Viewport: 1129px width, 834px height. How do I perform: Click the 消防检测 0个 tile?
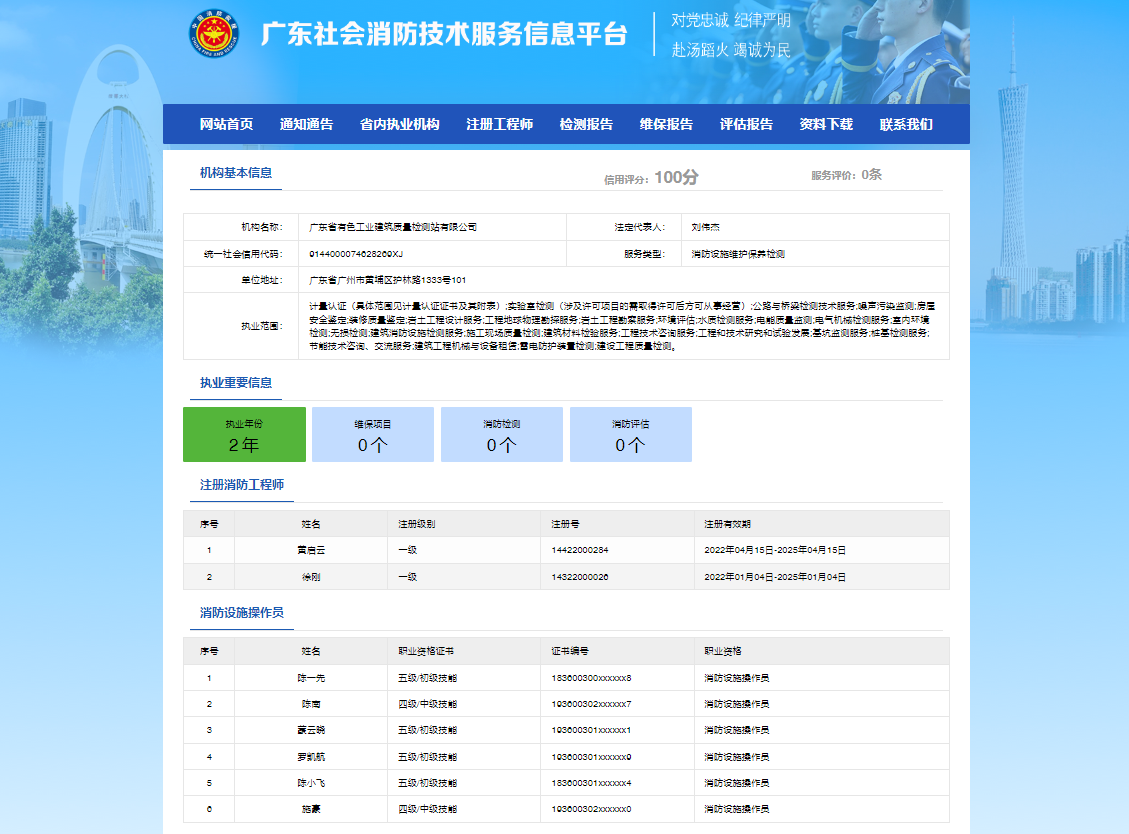tap(501, 435)
